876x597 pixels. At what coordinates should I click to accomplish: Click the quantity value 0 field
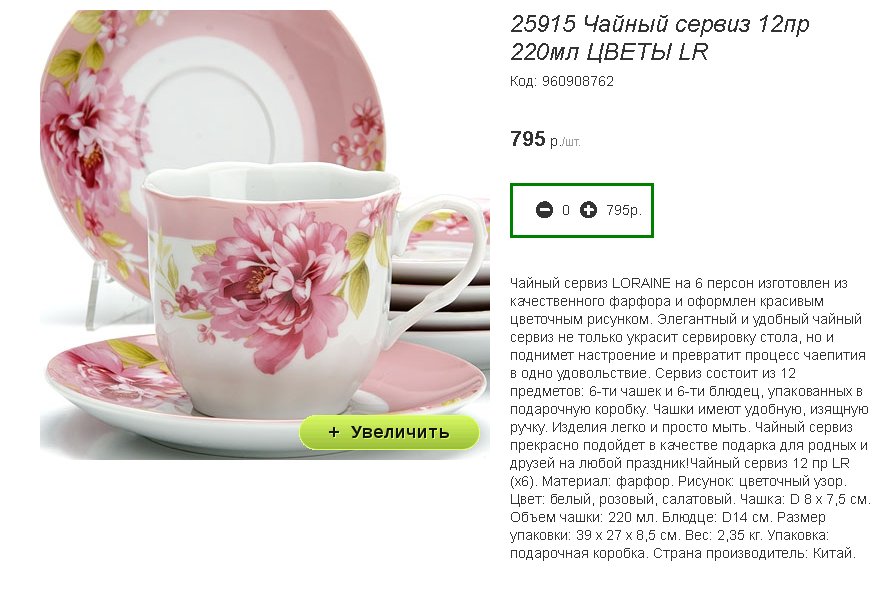[x=566, y=210]
